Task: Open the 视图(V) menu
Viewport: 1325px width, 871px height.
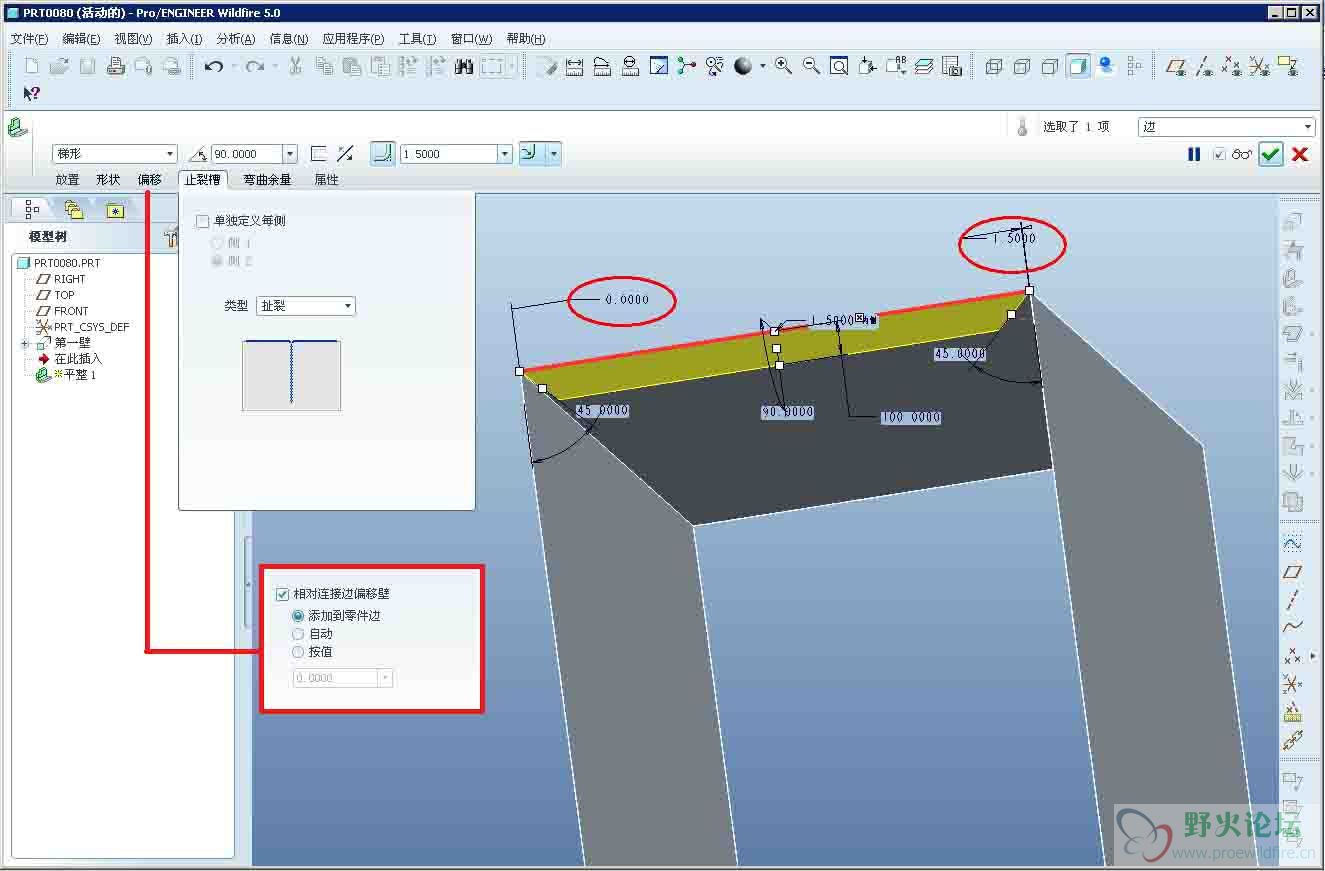Action: click(x=133, y=39)
